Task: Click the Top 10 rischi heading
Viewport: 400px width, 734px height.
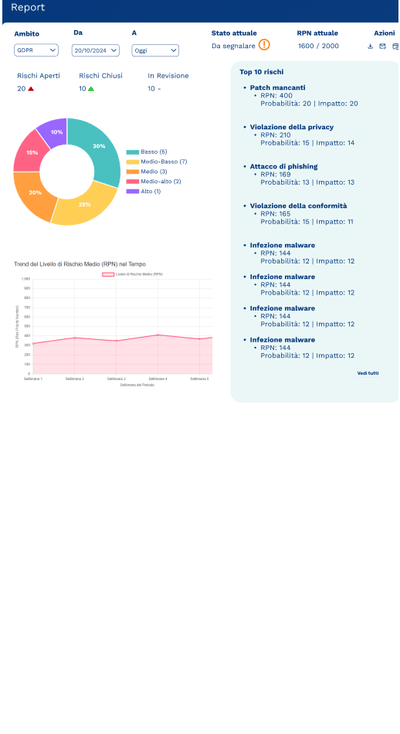Action: 261,72
